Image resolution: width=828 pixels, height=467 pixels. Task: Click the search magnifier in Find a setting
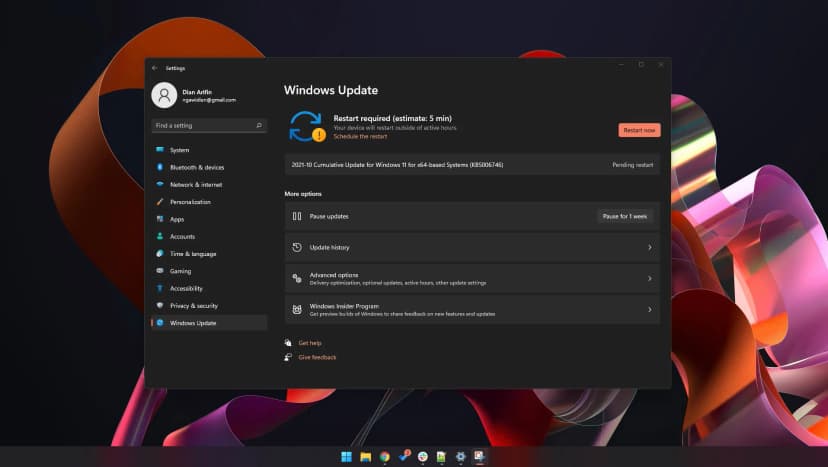click(x=259, y=126)
